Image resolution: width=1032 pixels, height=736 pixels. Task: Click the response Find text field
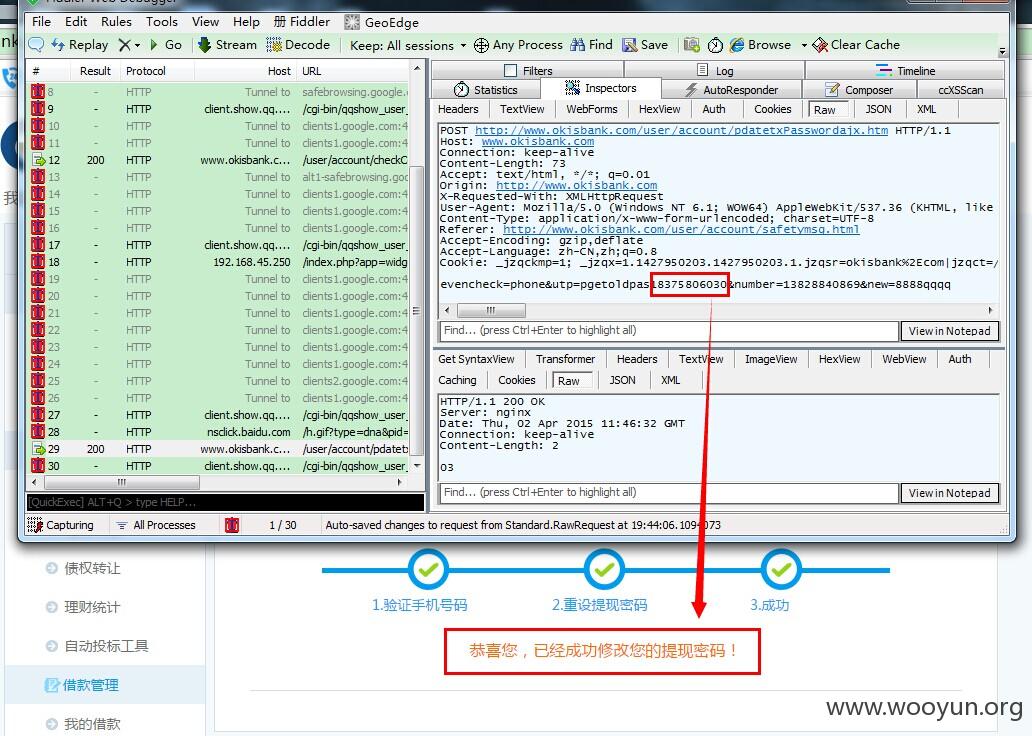669,492
